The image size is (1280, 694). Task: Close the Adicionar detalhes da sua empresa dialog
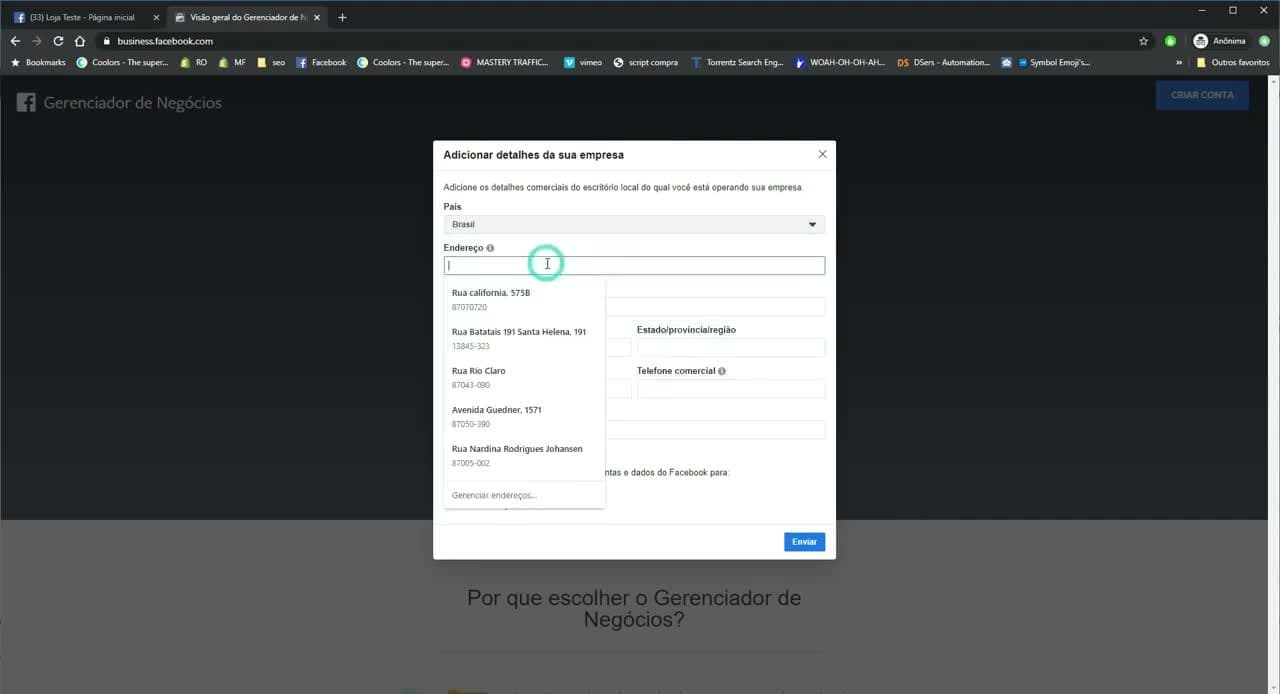[822, 154]
